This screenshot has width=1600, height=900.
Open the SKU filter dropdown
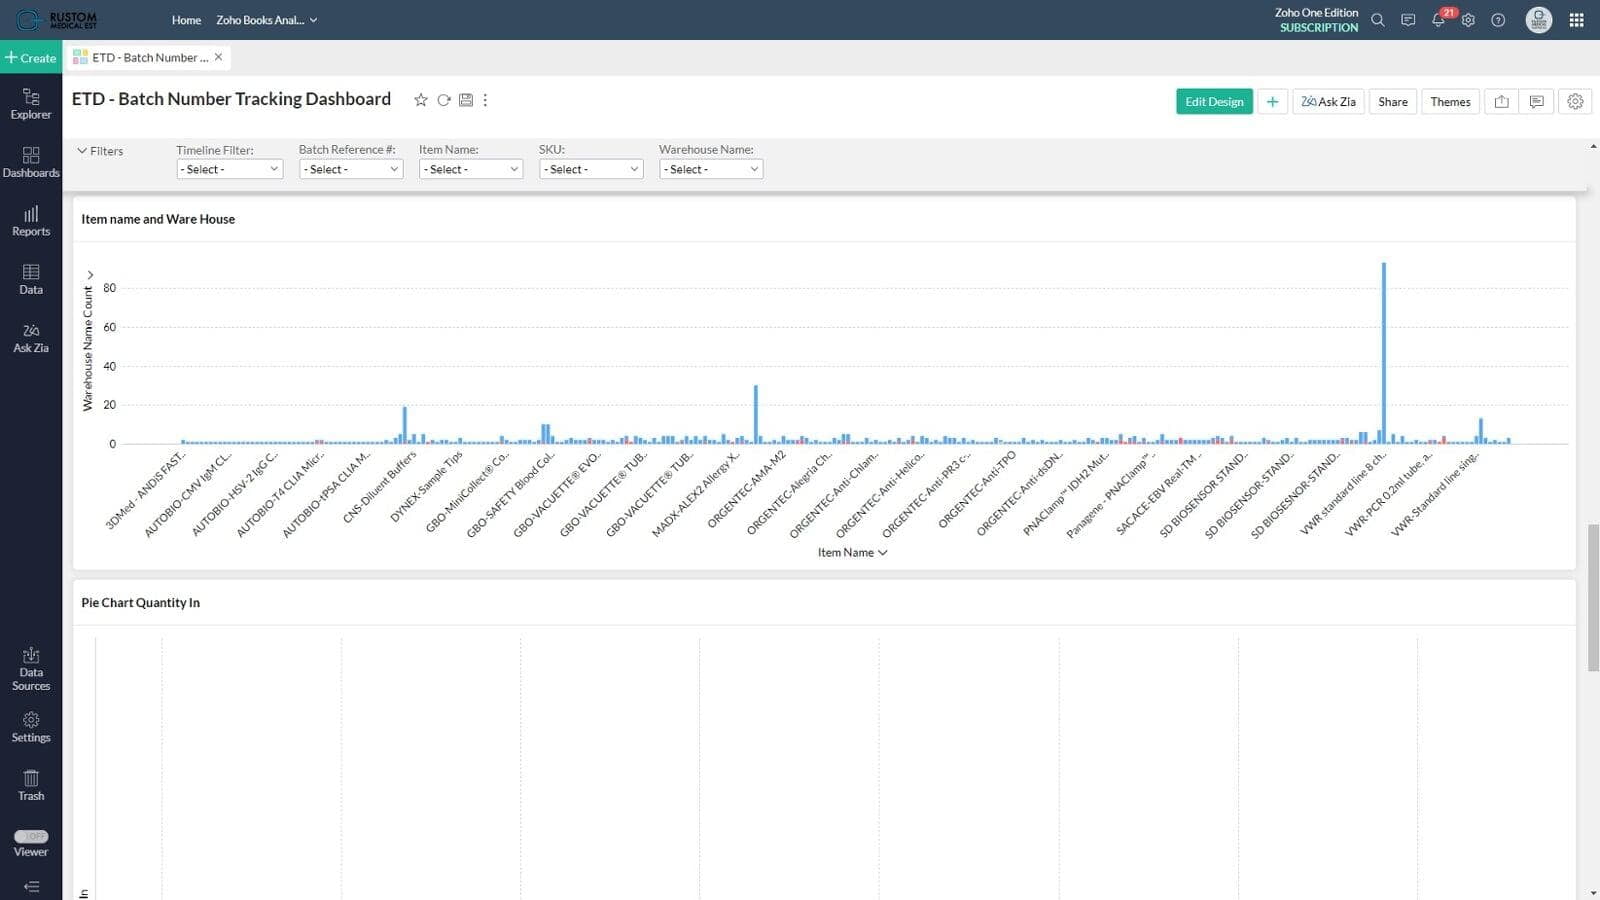pos(591,169)
